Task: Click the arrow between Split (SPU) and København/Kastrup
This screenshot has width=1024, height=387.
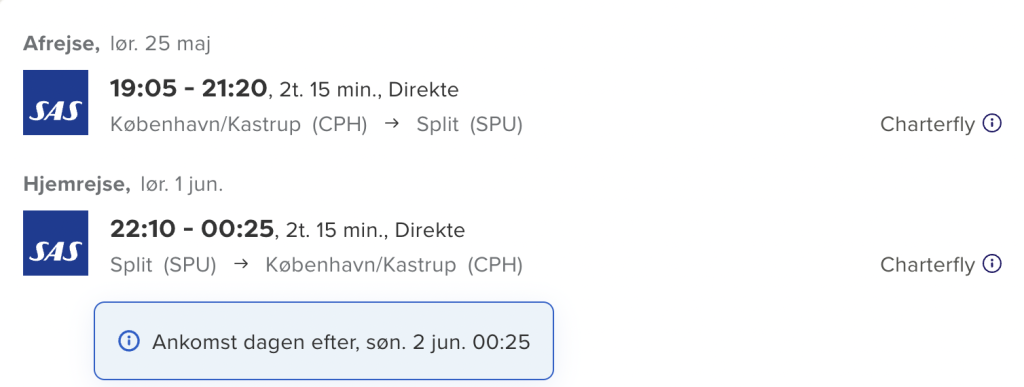Action: pyautogui.click(x=241, y=264)
